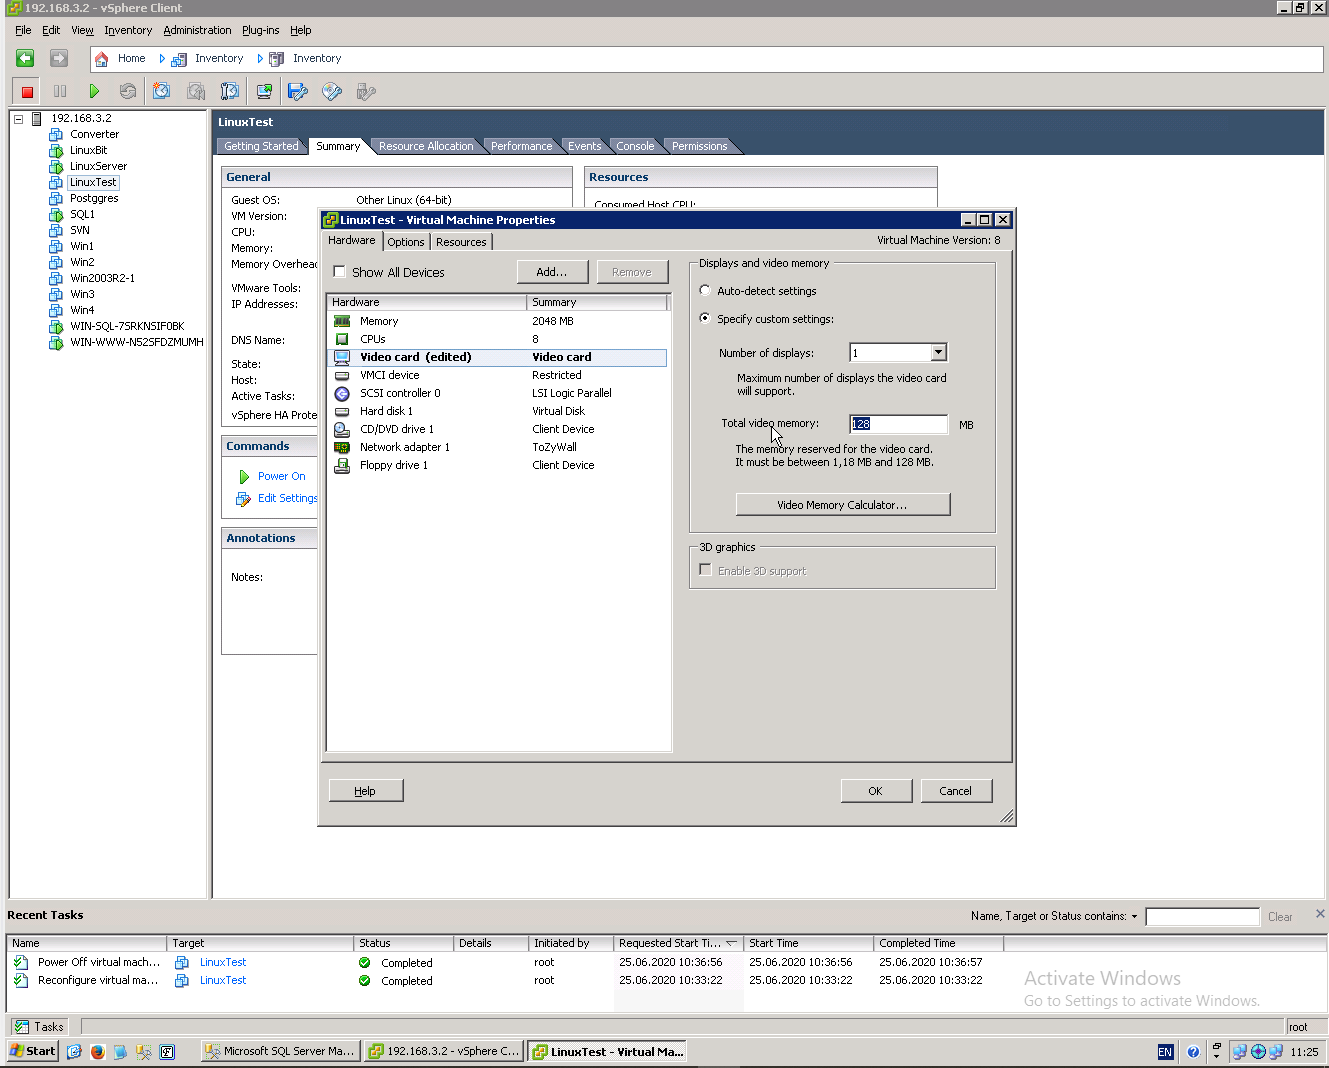The image size is (1329, 1068).
Task: Click the Help button in the dialog
Action: pos(365,791)
